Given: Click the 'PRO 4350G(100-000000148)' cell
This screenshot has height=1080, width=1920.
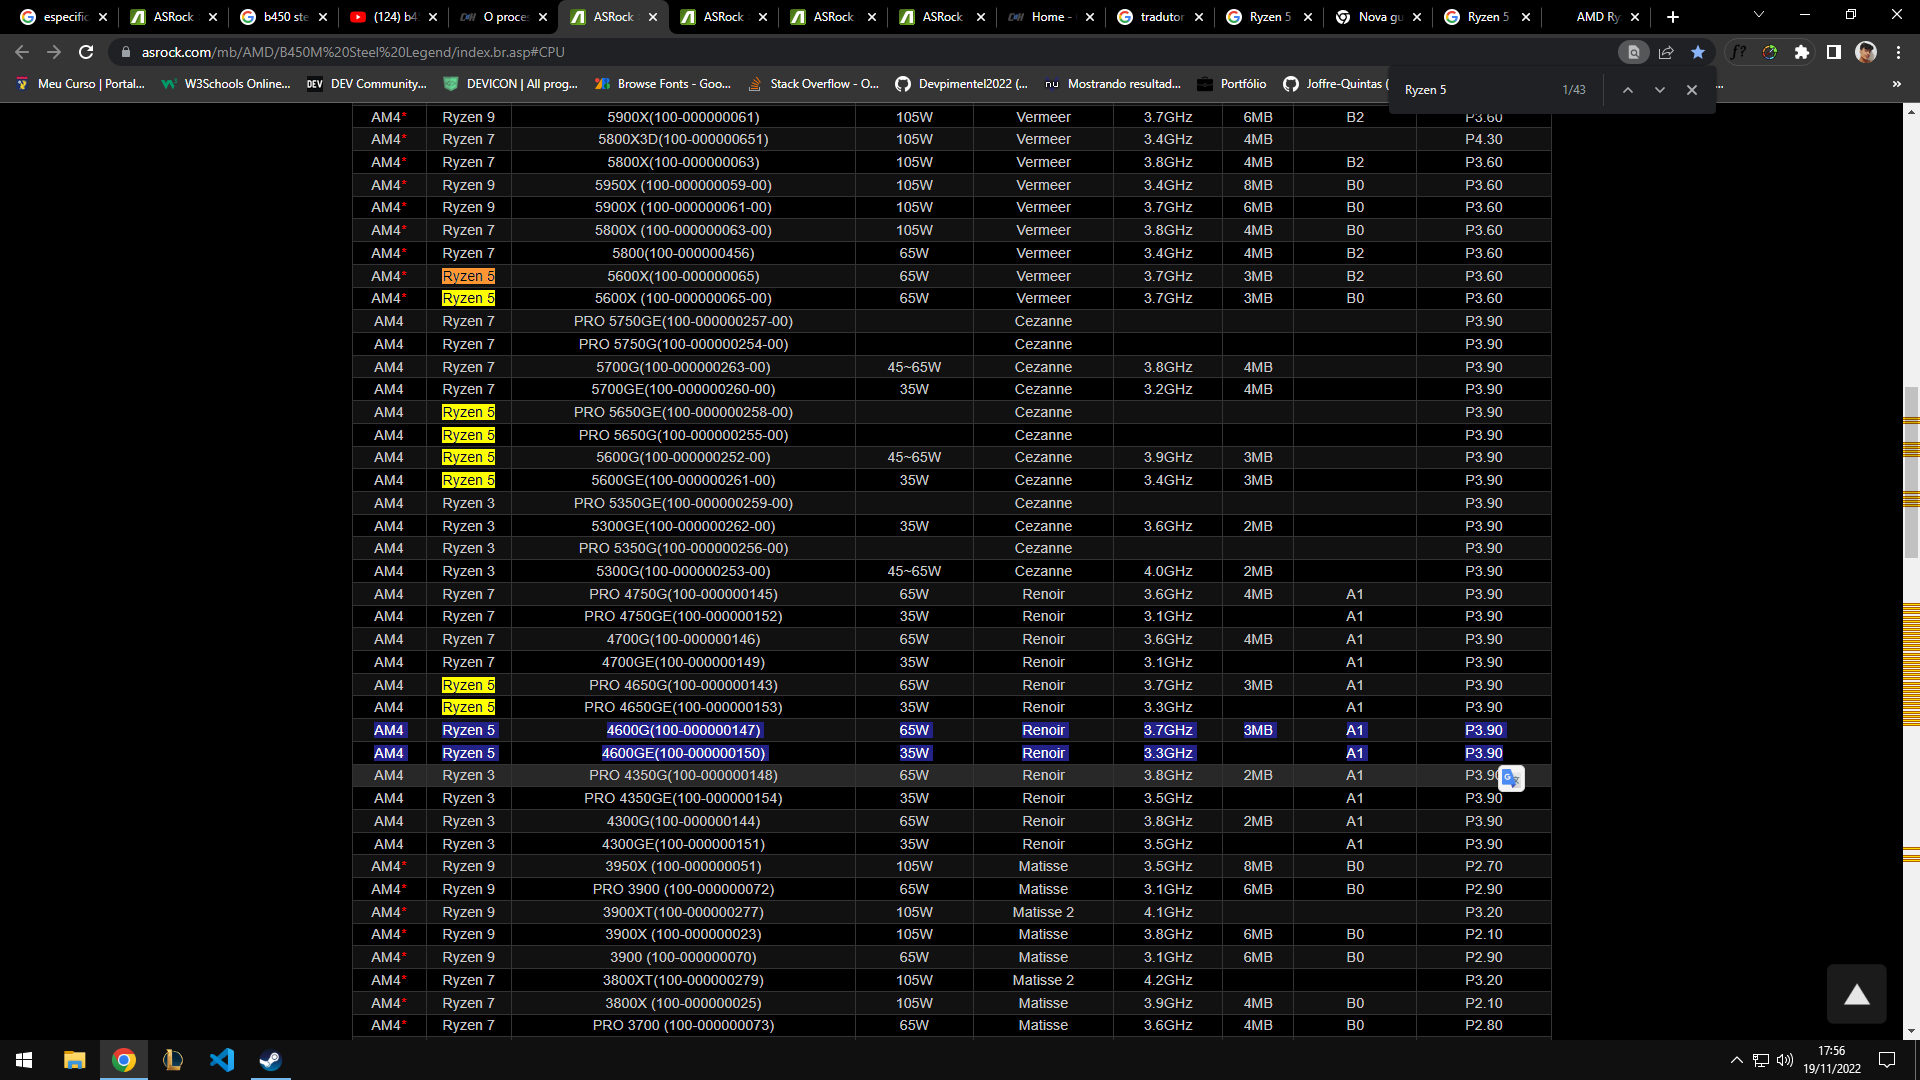Looking at the screenshot, I should (x=683, y=775).
